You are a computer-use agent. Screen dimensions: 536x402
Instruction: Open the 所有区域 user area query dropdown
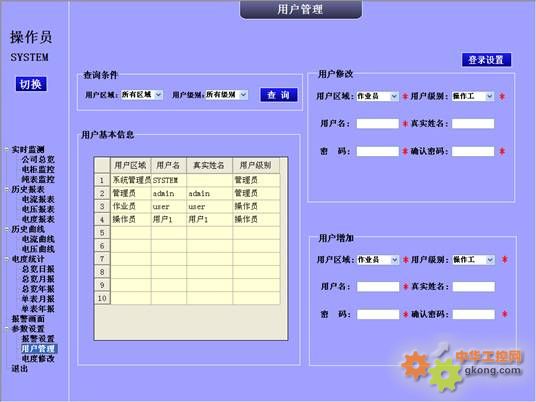coord(142,95)
